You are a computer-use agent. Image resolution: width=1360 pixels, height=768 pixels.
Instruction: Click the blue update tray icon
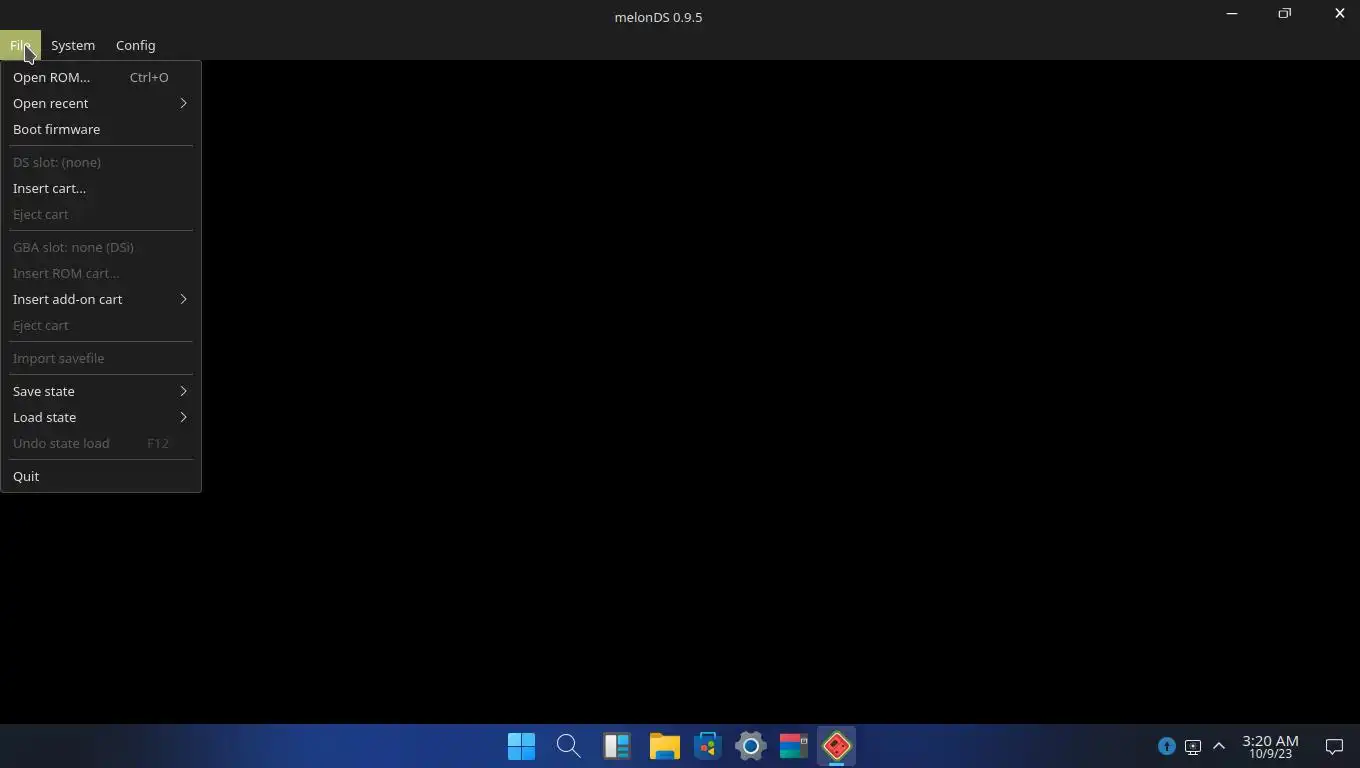point(1166,746)
